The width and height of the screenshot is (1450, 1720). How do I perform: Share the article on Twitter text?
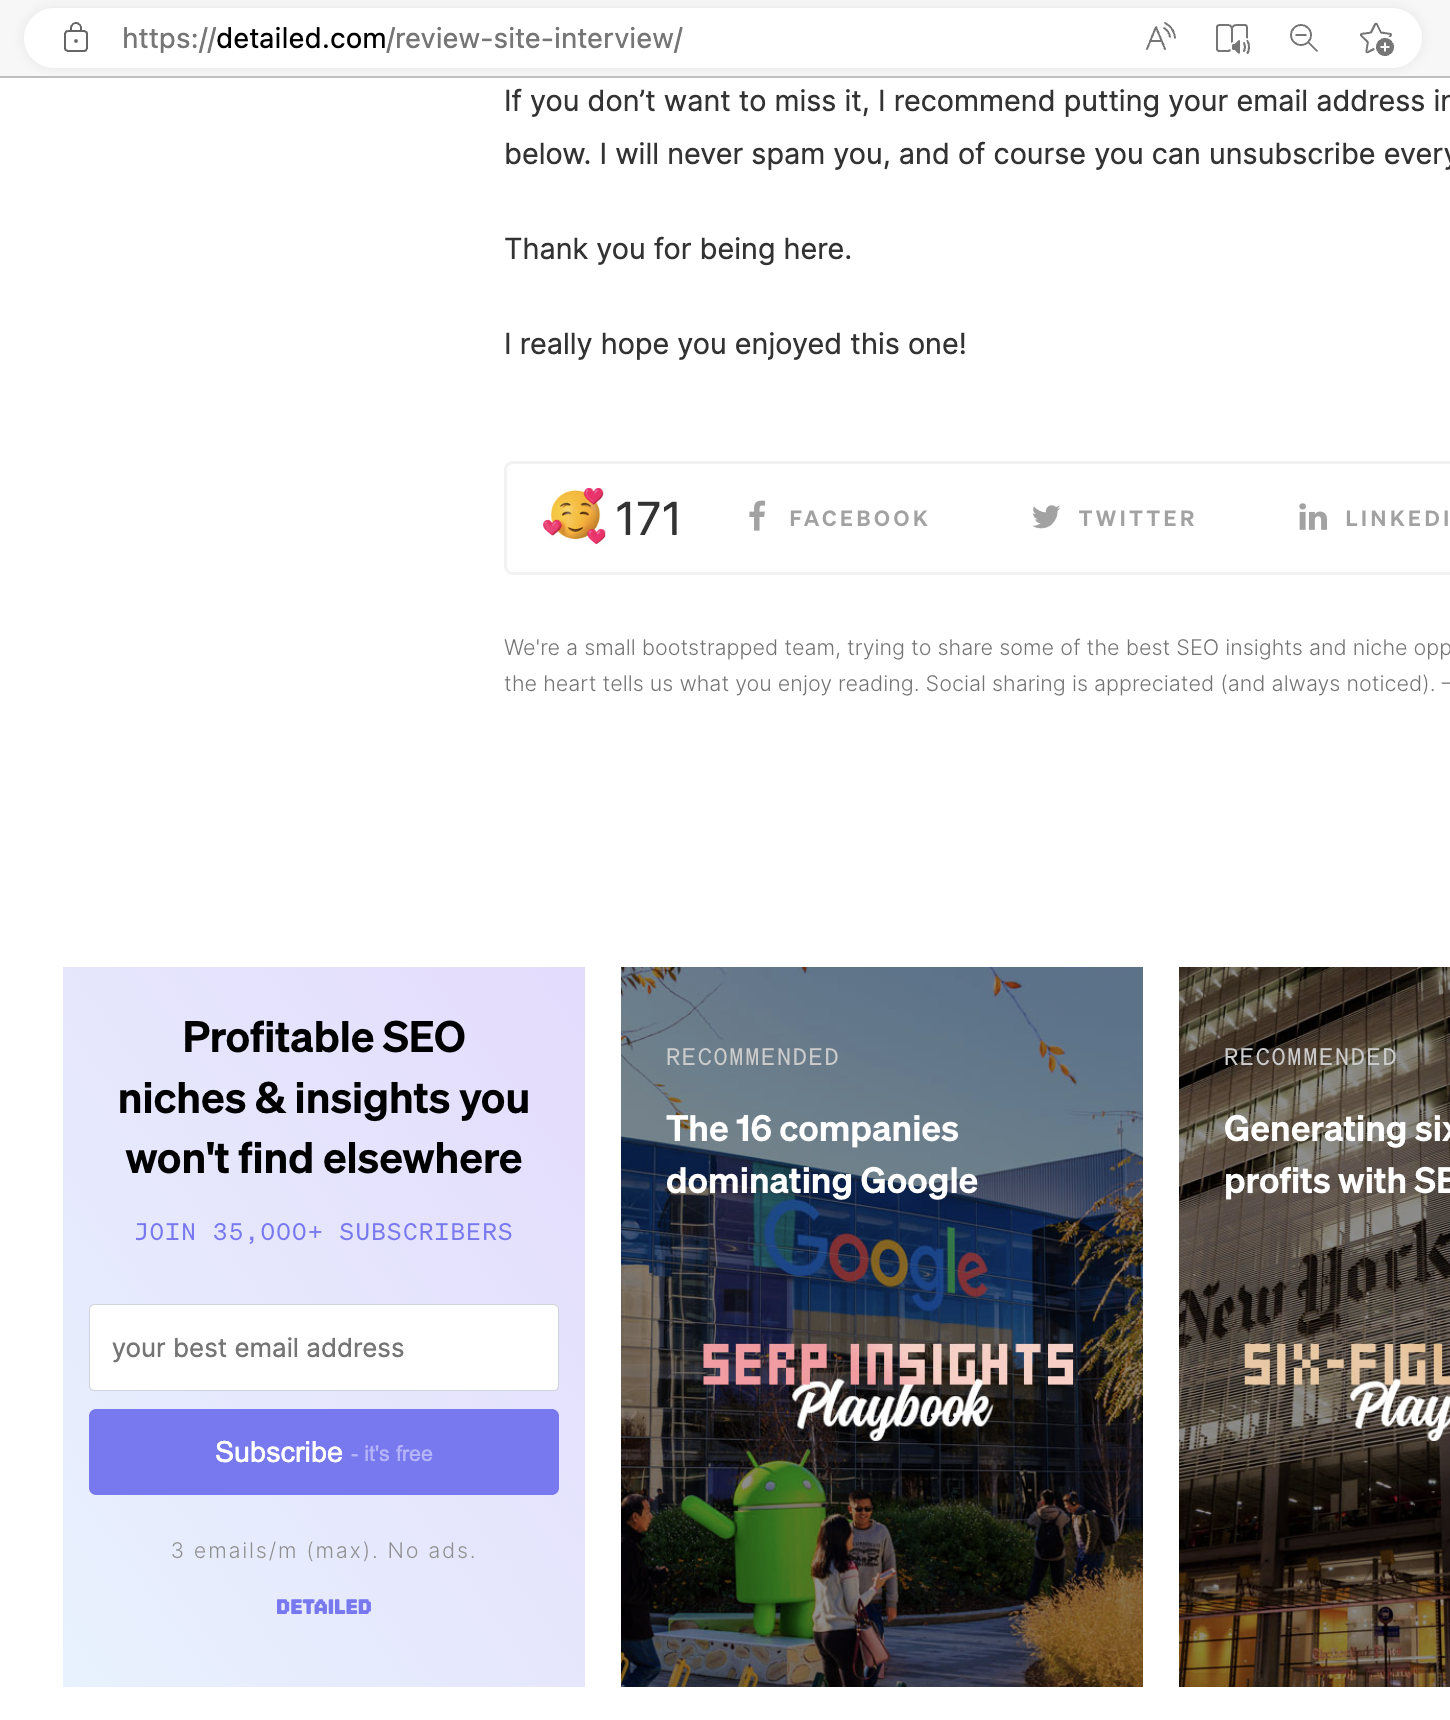click(1136, 519)
